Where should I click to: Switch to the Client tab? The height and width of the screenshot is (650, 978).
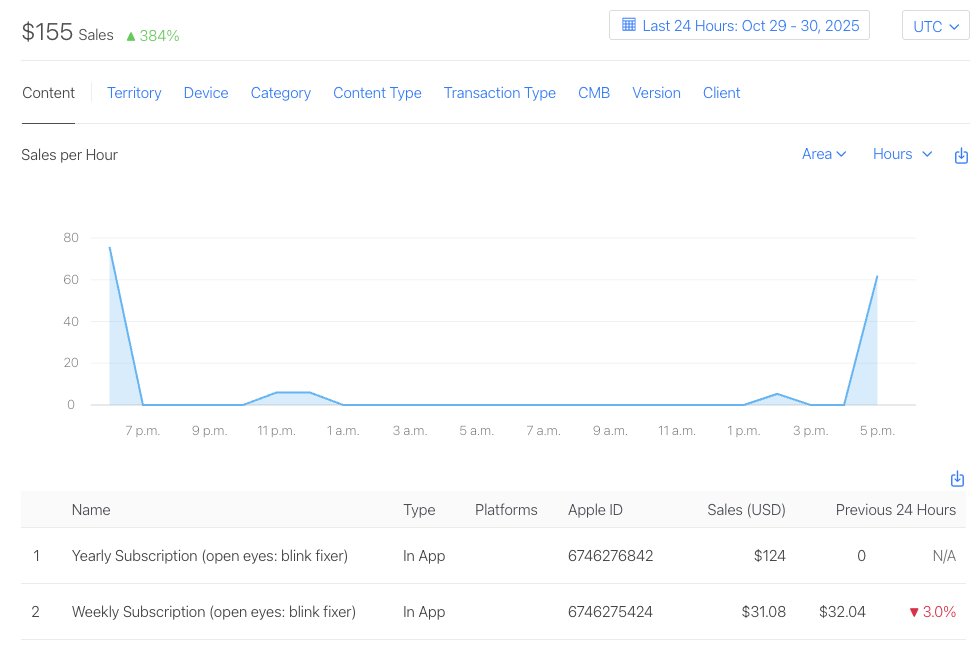click(722, 93)
